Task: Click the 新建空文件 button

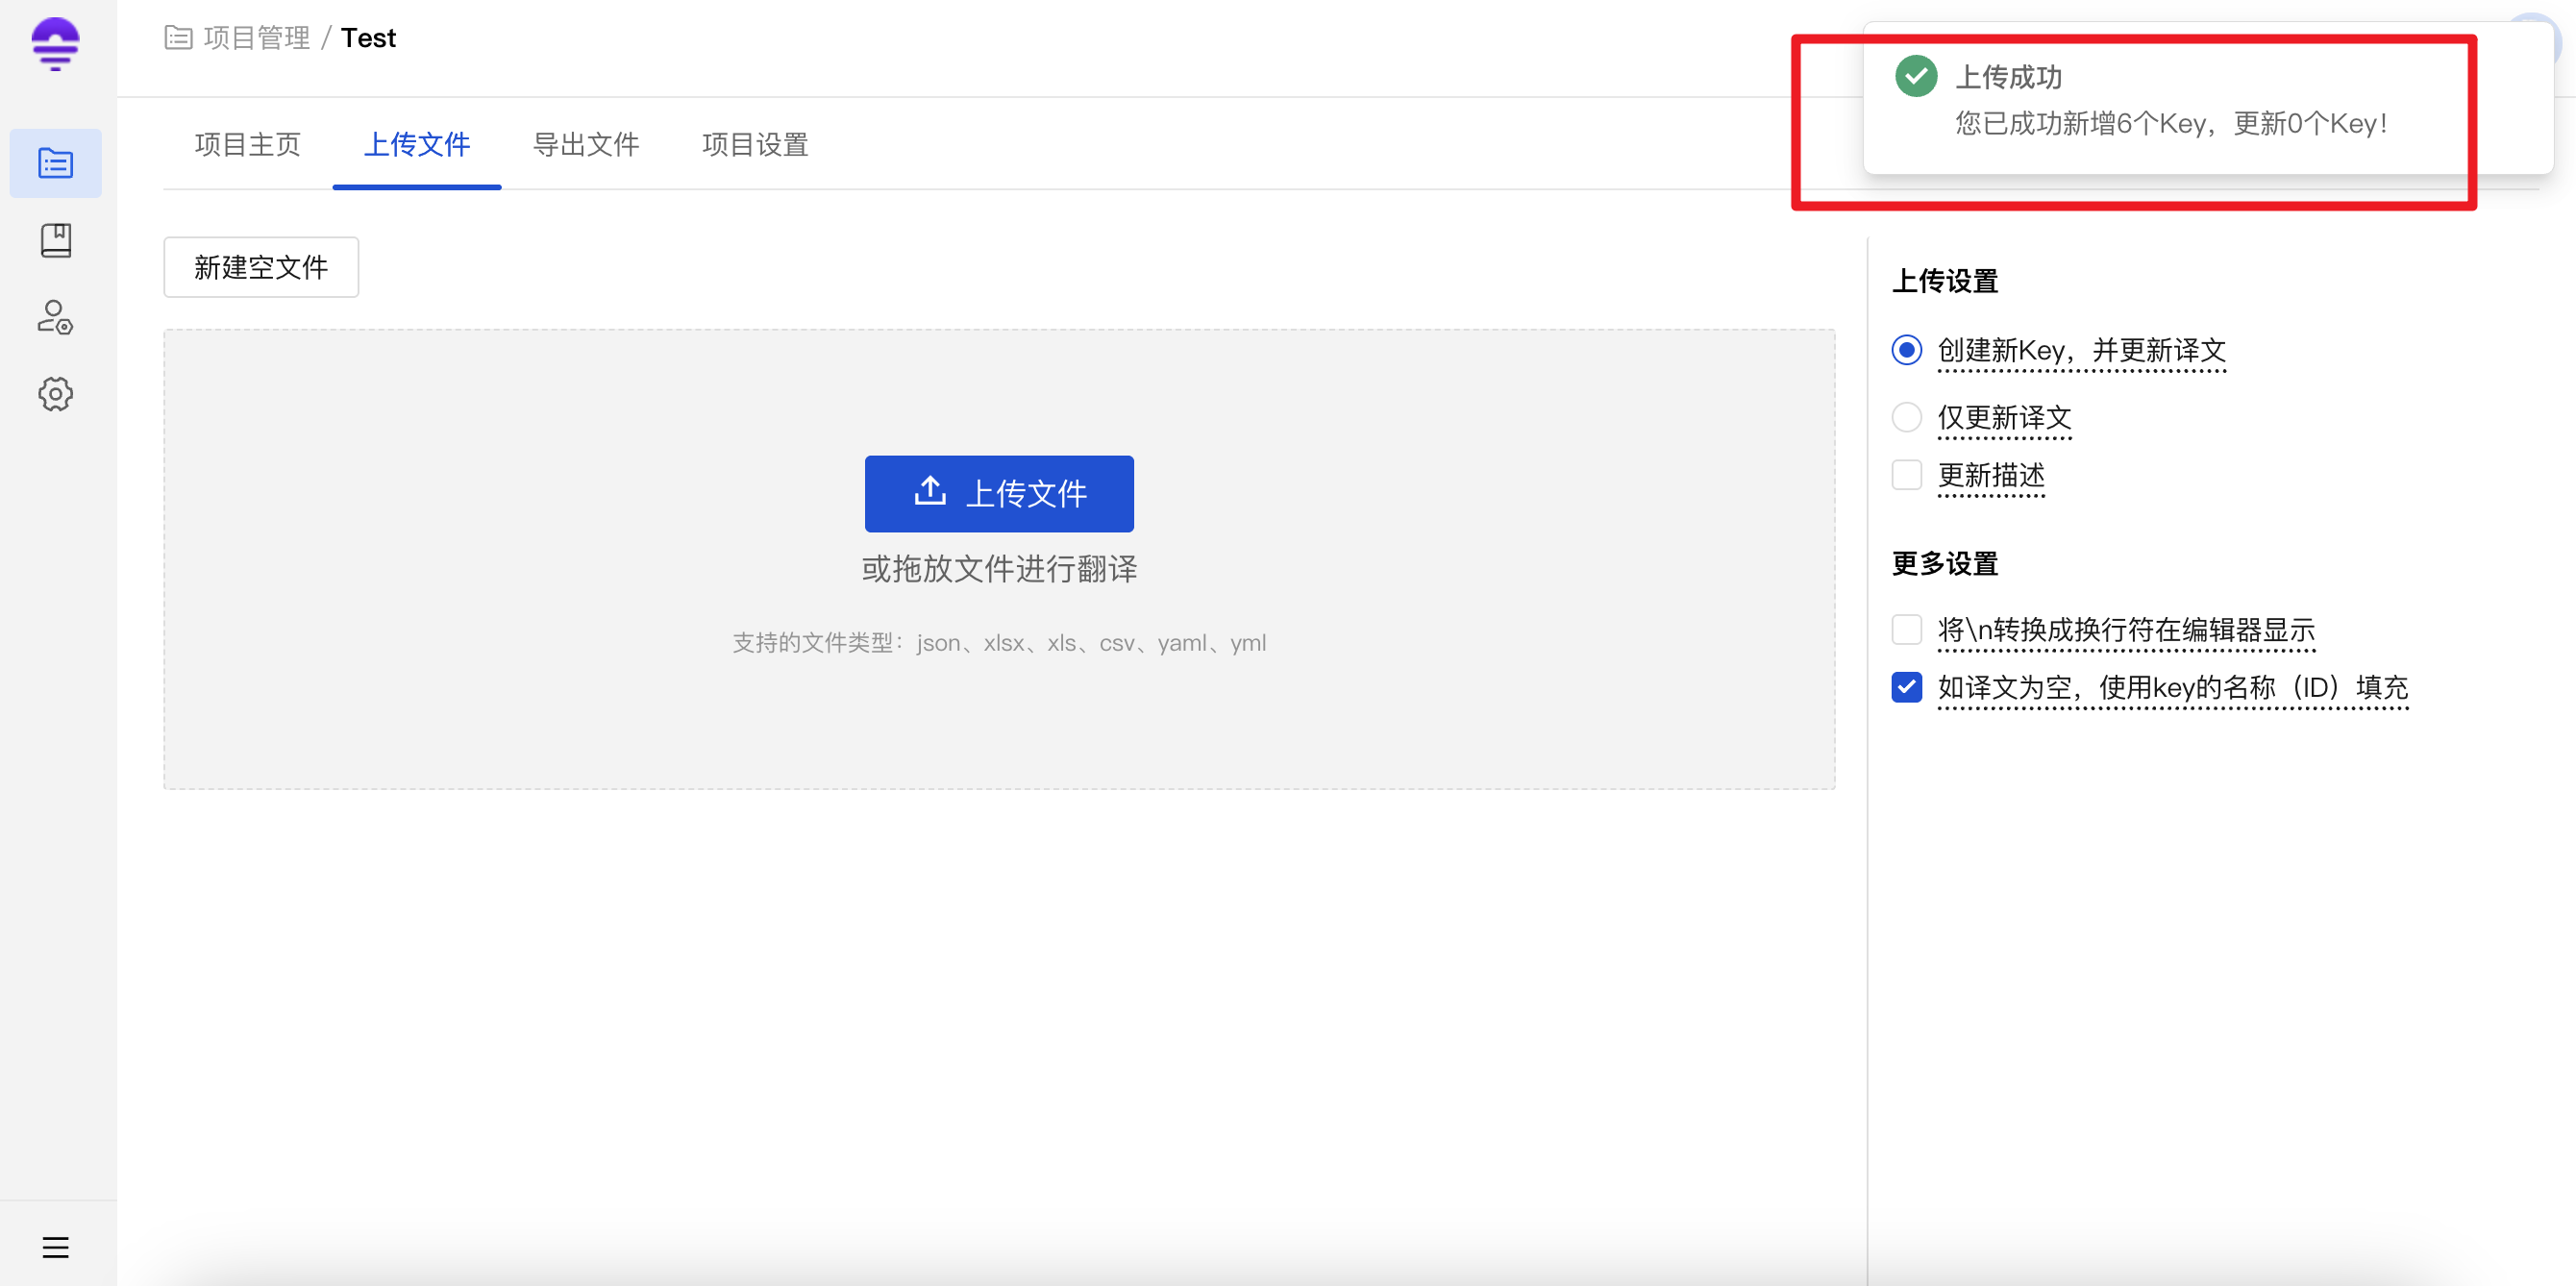Action: click(x=261, y=267)
